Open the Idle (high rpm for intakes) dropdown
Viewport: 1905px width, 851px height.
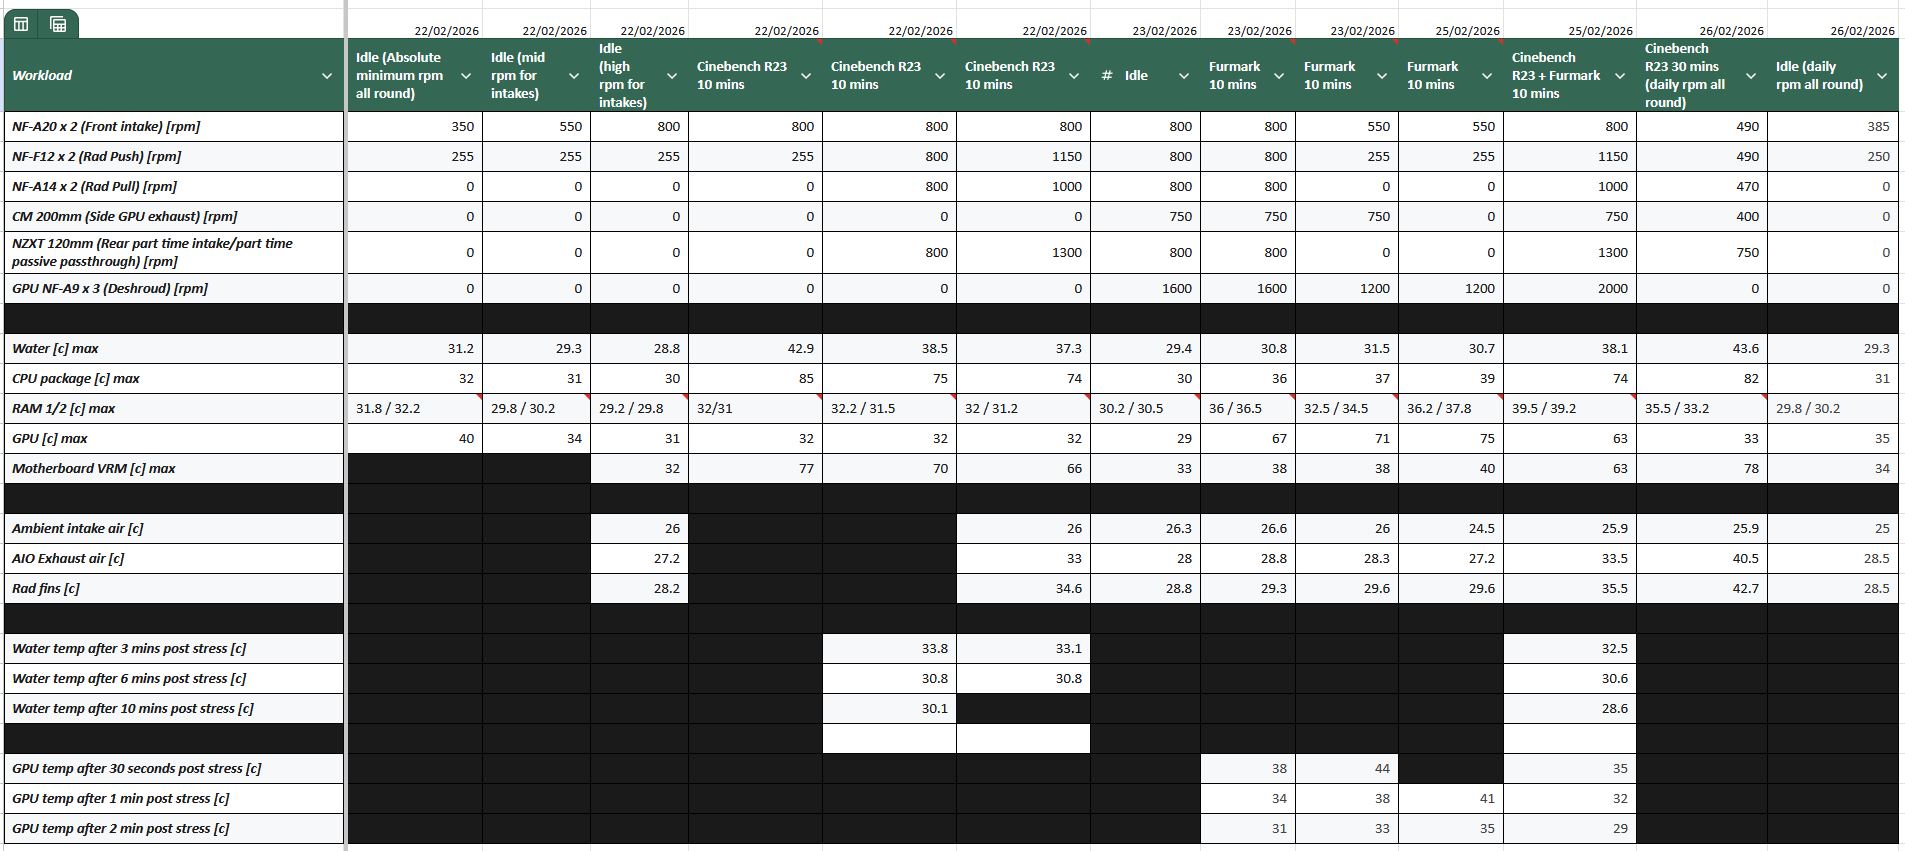click(671, 76)
